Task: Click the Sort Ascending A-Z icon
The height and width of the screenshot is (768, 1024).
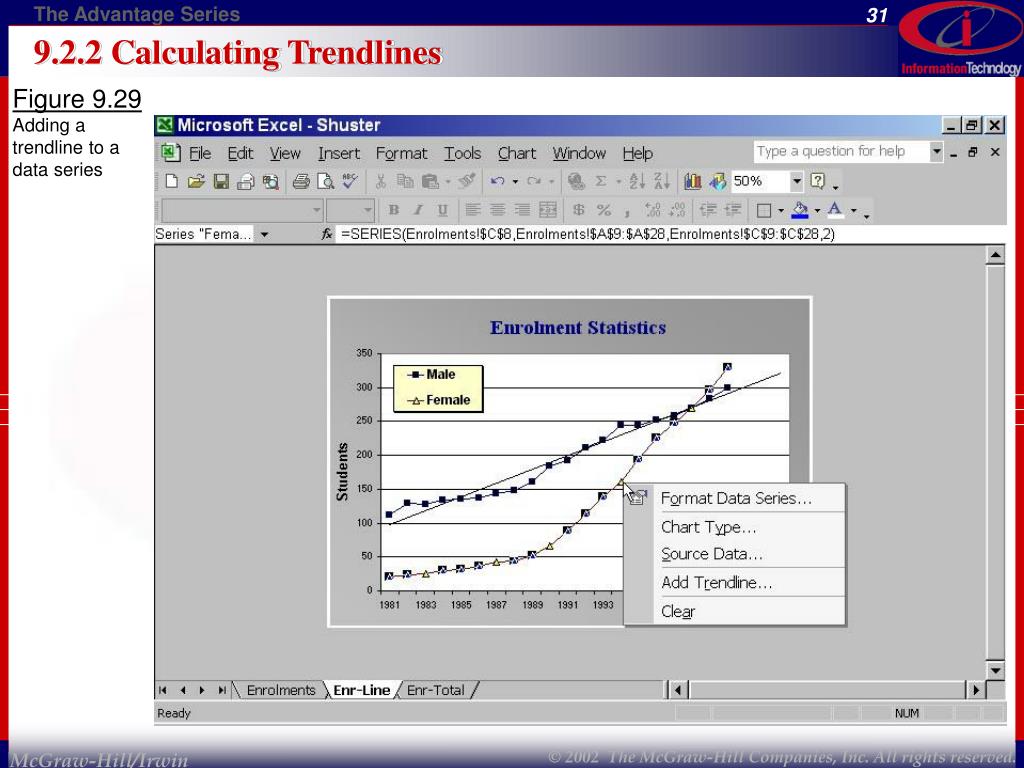Action: 637,182
